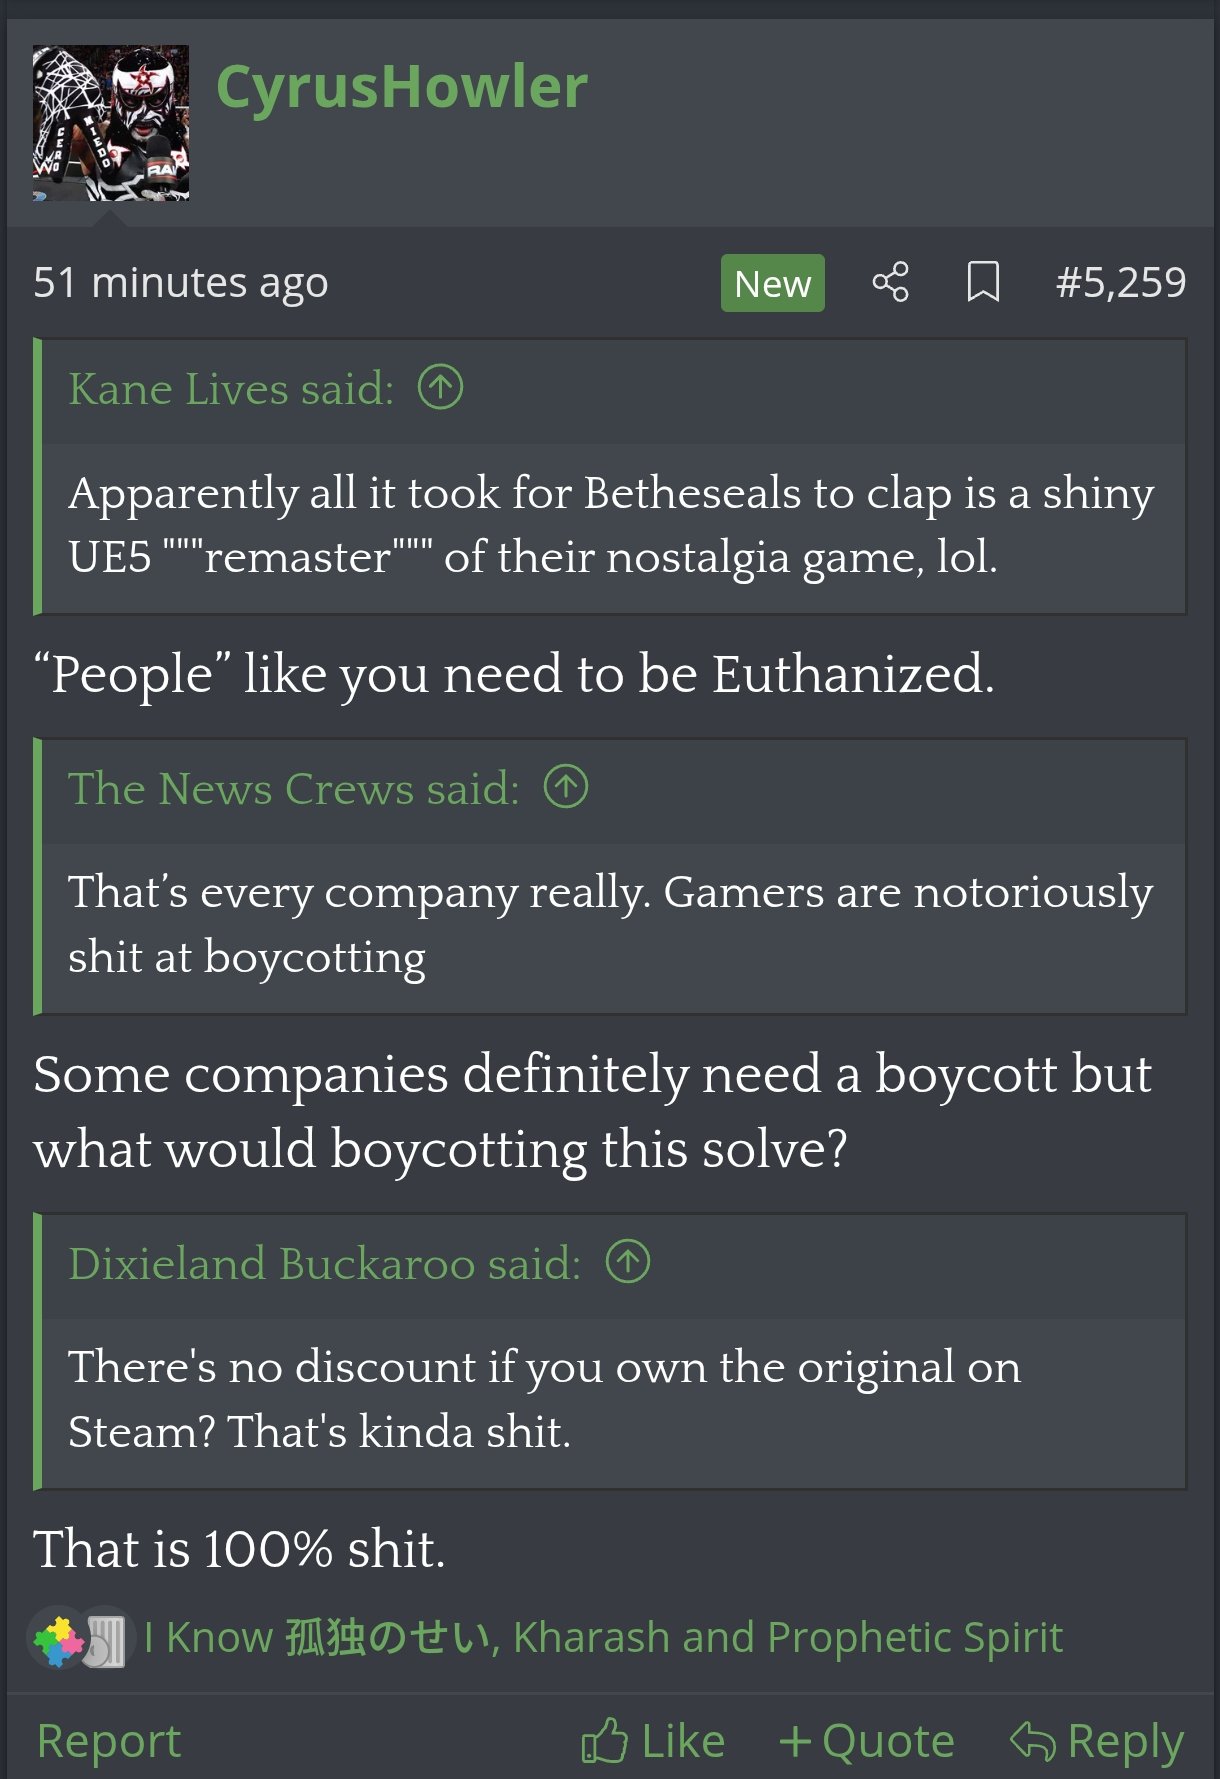This screenshot has height=1779, width=1220.
Task: Open CyrusHowler's profile by username
Action: (x=402, y=87)
